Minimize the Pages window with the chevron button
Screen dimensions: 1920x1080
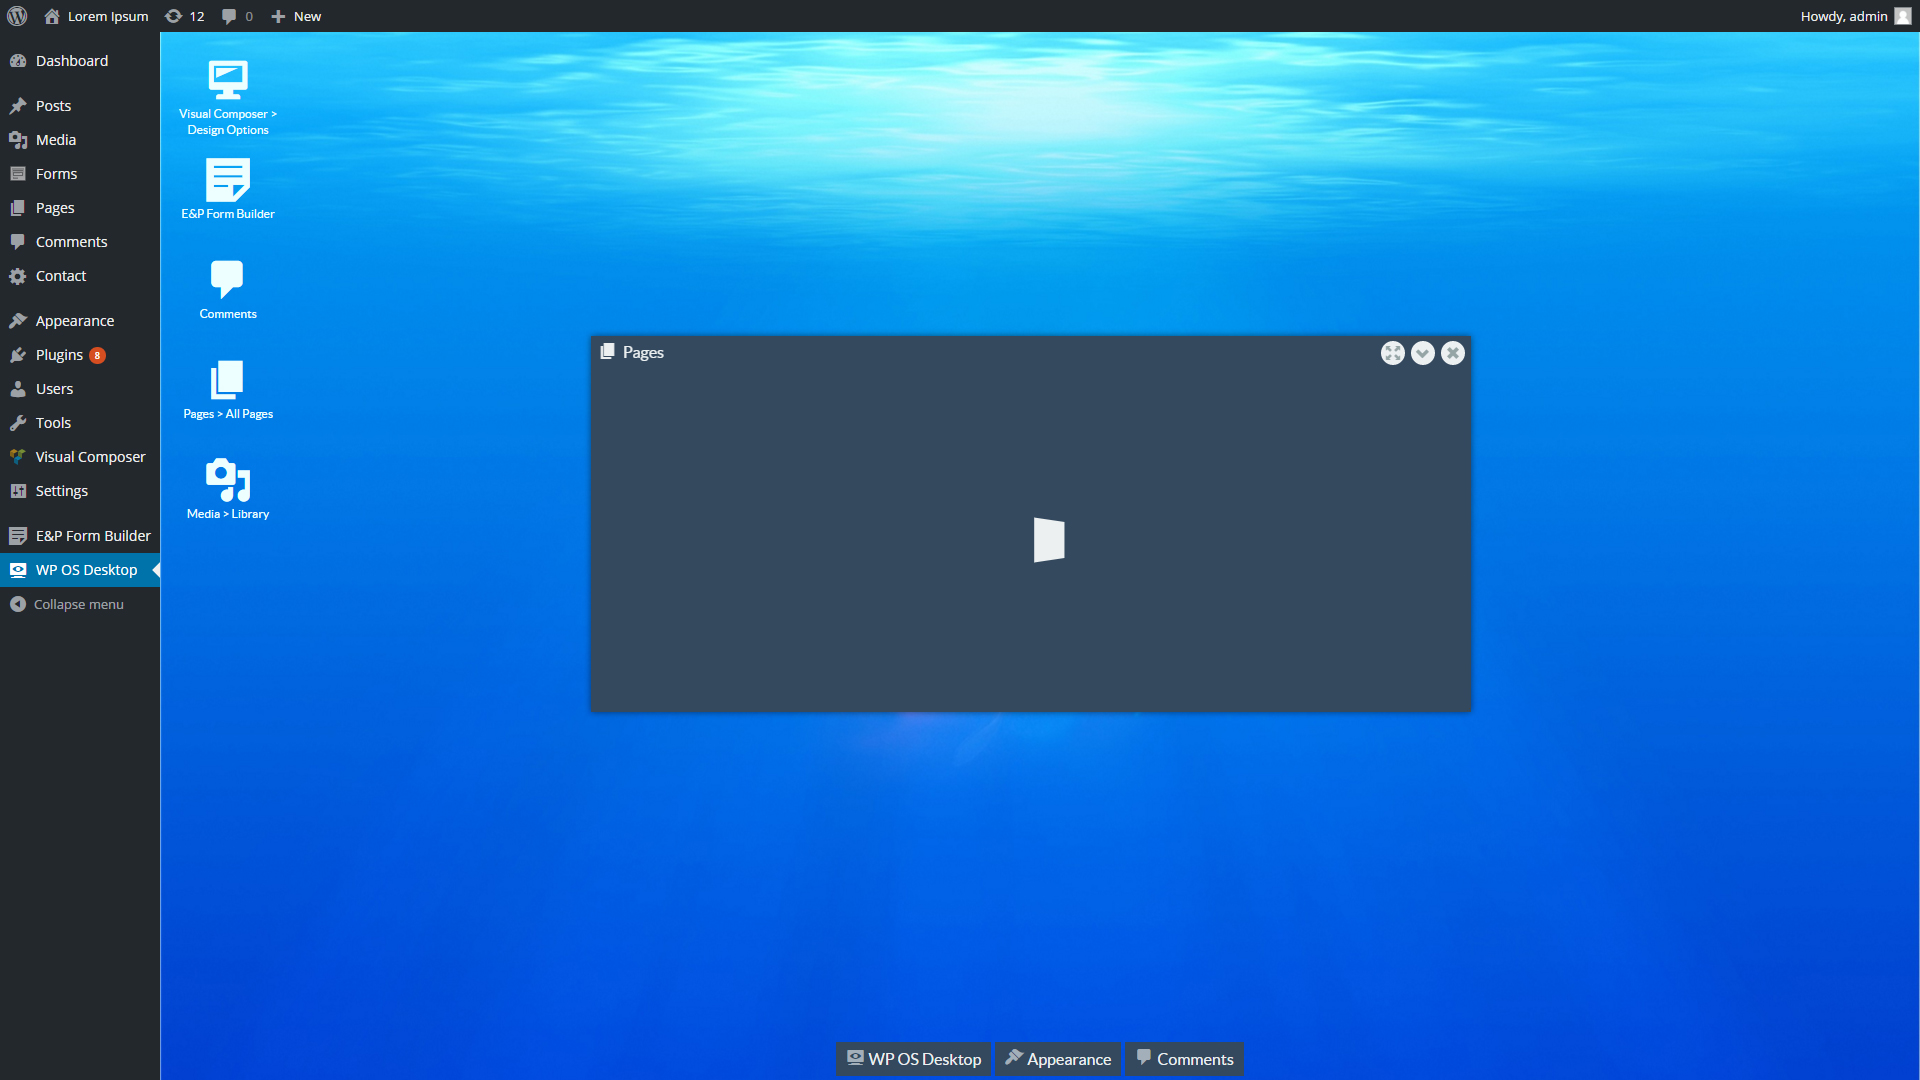point(1423,353)
